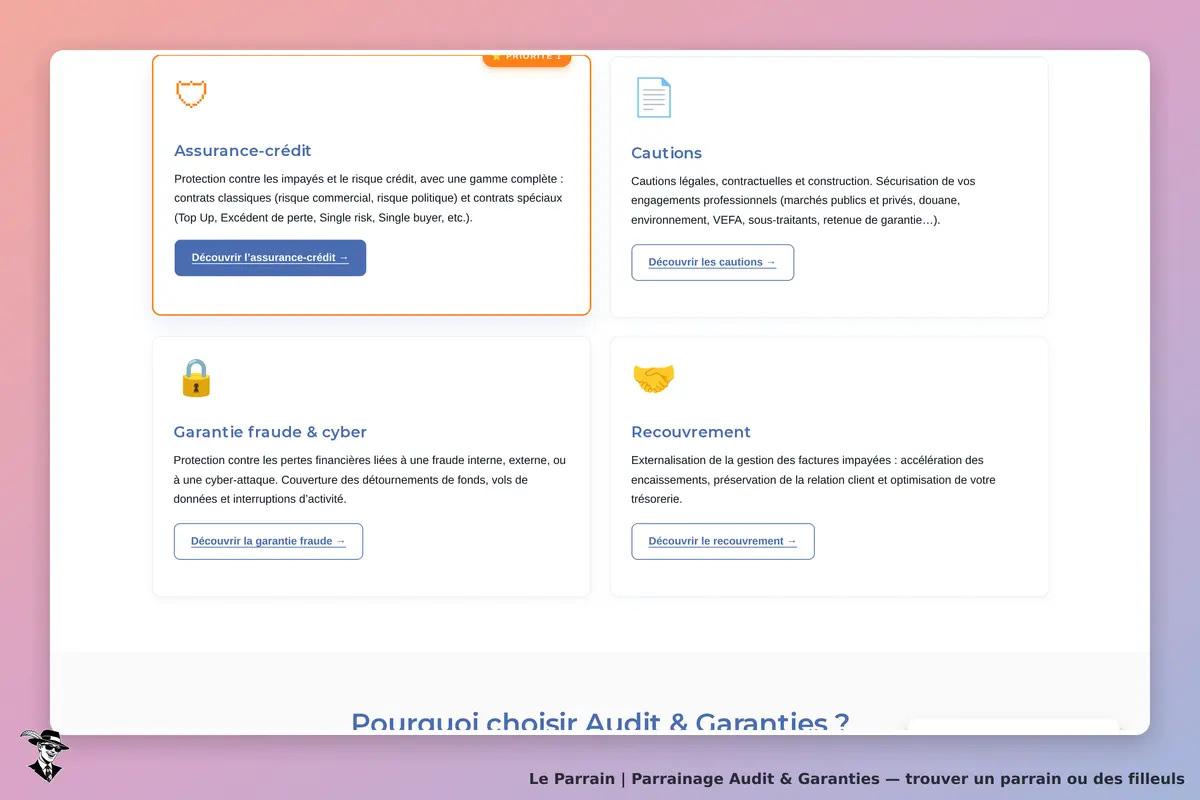
Task: Open Découvrir la garantie fraude button
Action: click(x=268, y=541)
